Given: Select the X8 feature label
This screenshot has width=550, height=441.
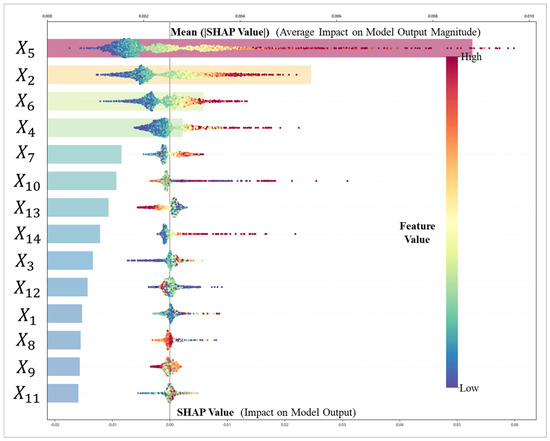Looking at the screenshot, I should (x=26, y=341).
